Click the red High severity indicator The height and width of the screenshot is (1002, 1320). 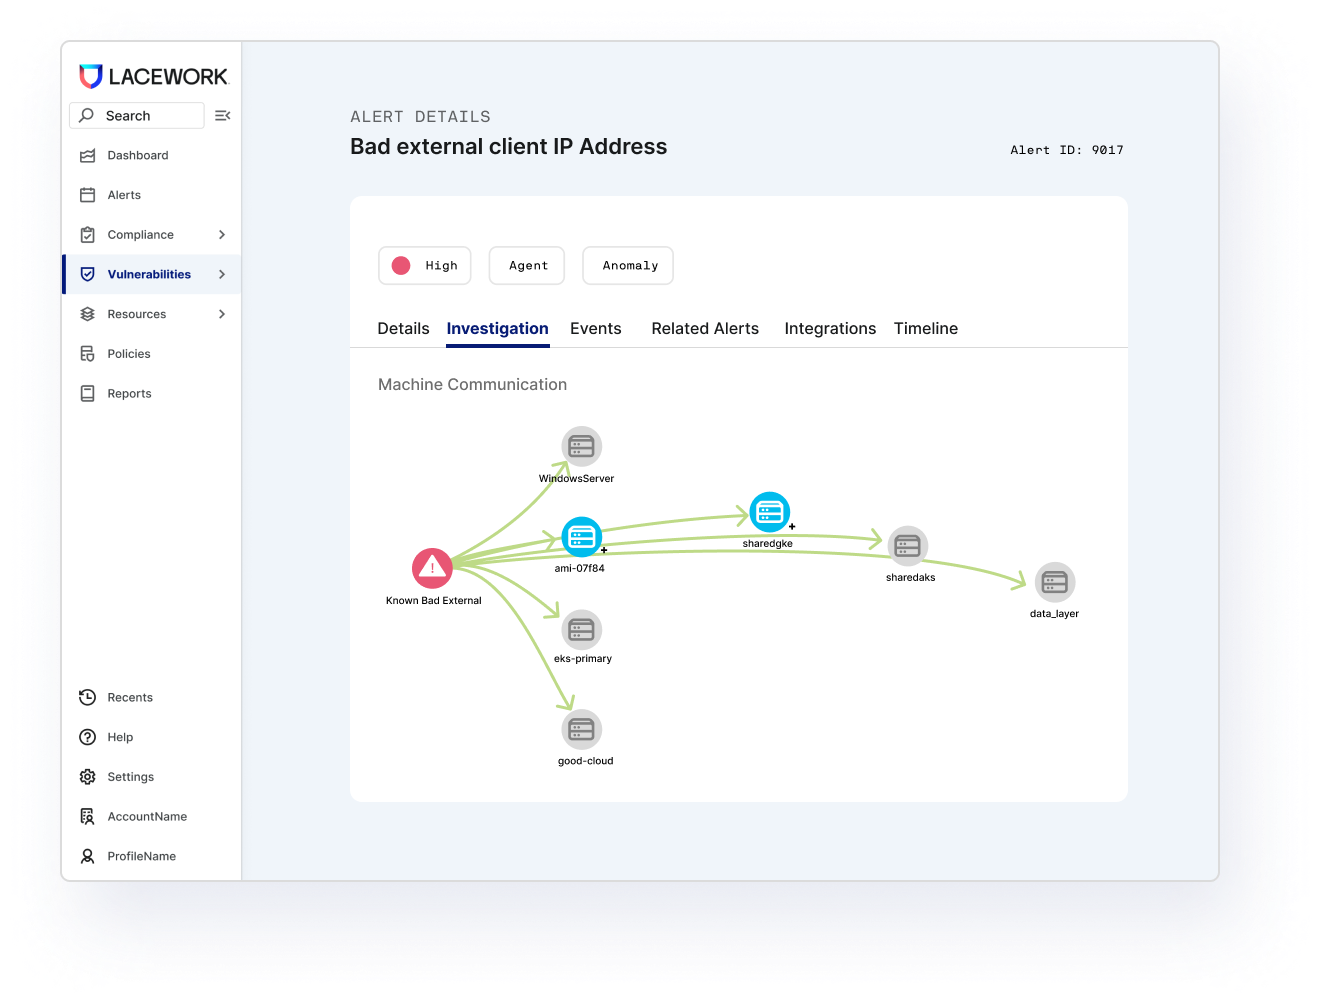[401, 266]
